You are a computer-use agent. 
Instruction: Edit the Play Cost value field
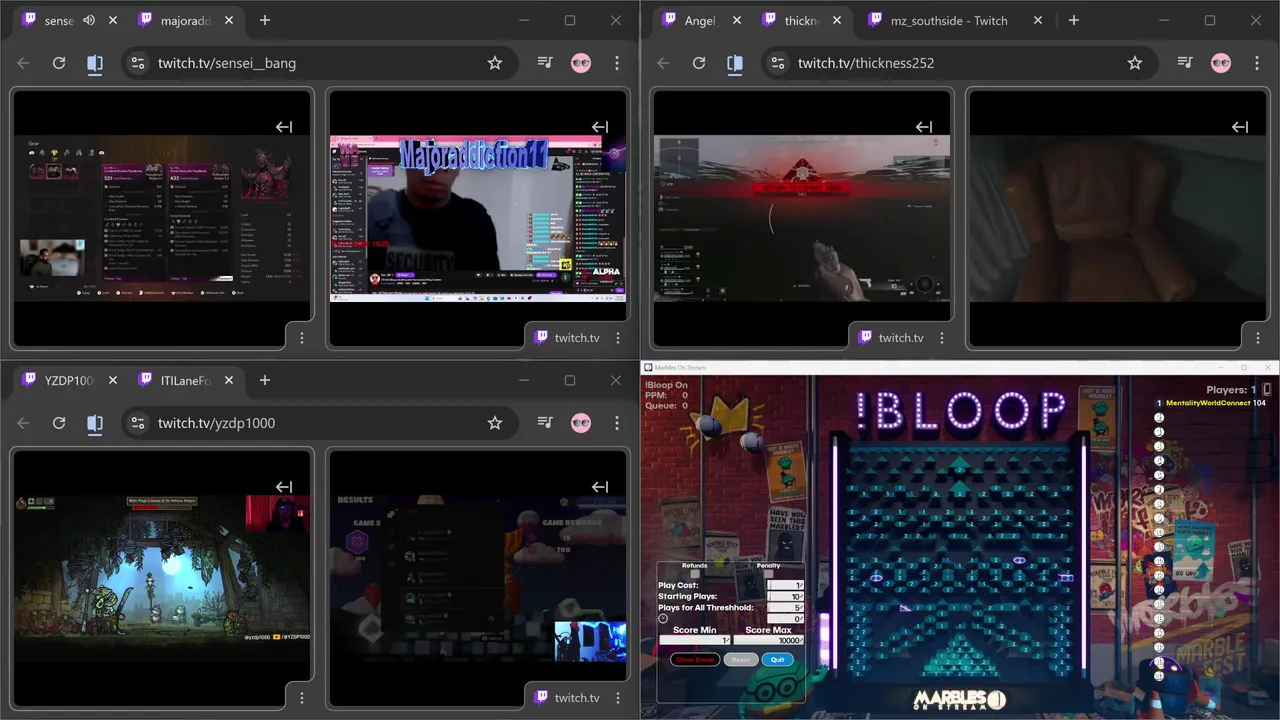coord(785,585)
